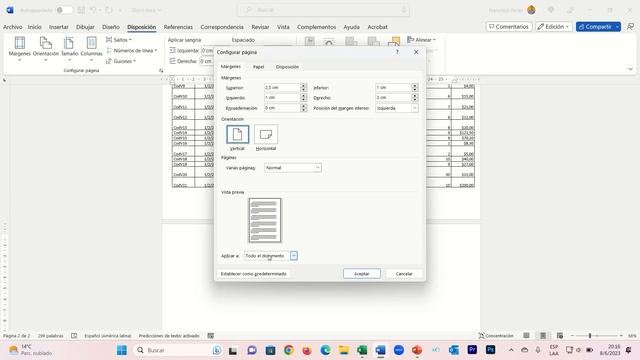
Task: Click the Izquierdo margin input field
Action: (282, 98)
